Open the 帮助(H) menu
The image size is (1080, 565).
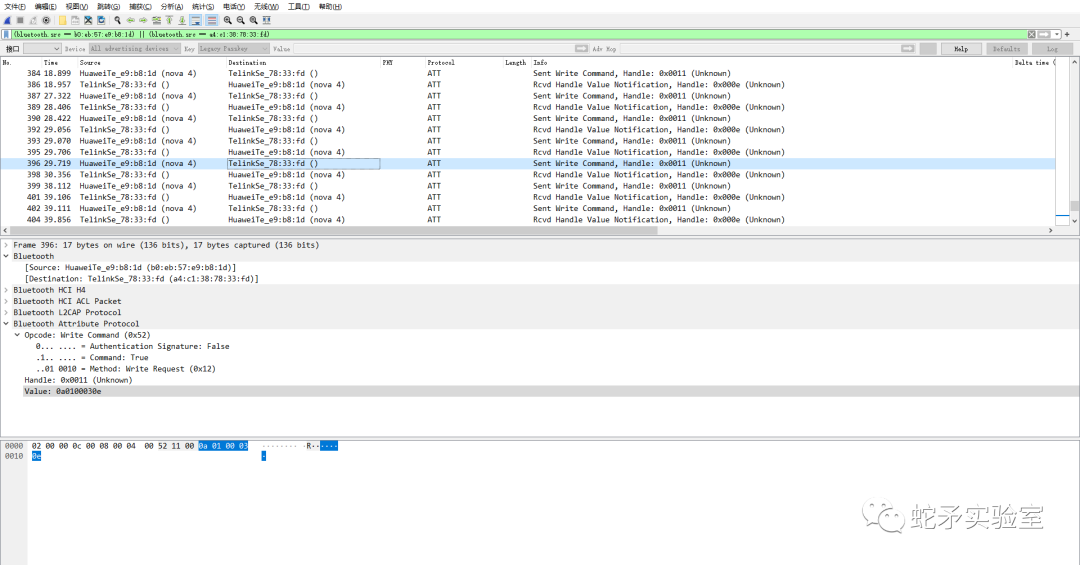[x=330, y=7]
